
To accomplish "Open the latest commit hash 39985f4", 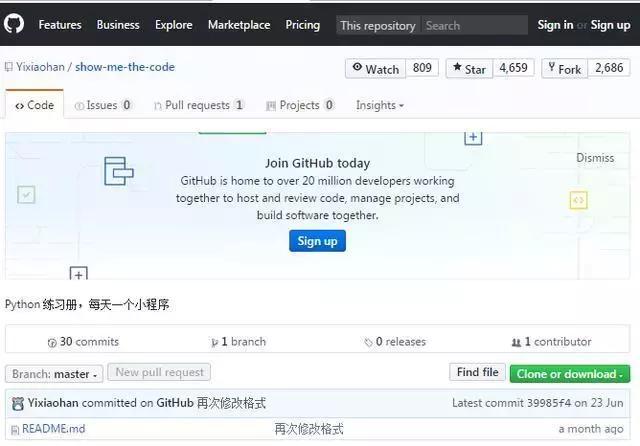I will (x=549, y=403).
